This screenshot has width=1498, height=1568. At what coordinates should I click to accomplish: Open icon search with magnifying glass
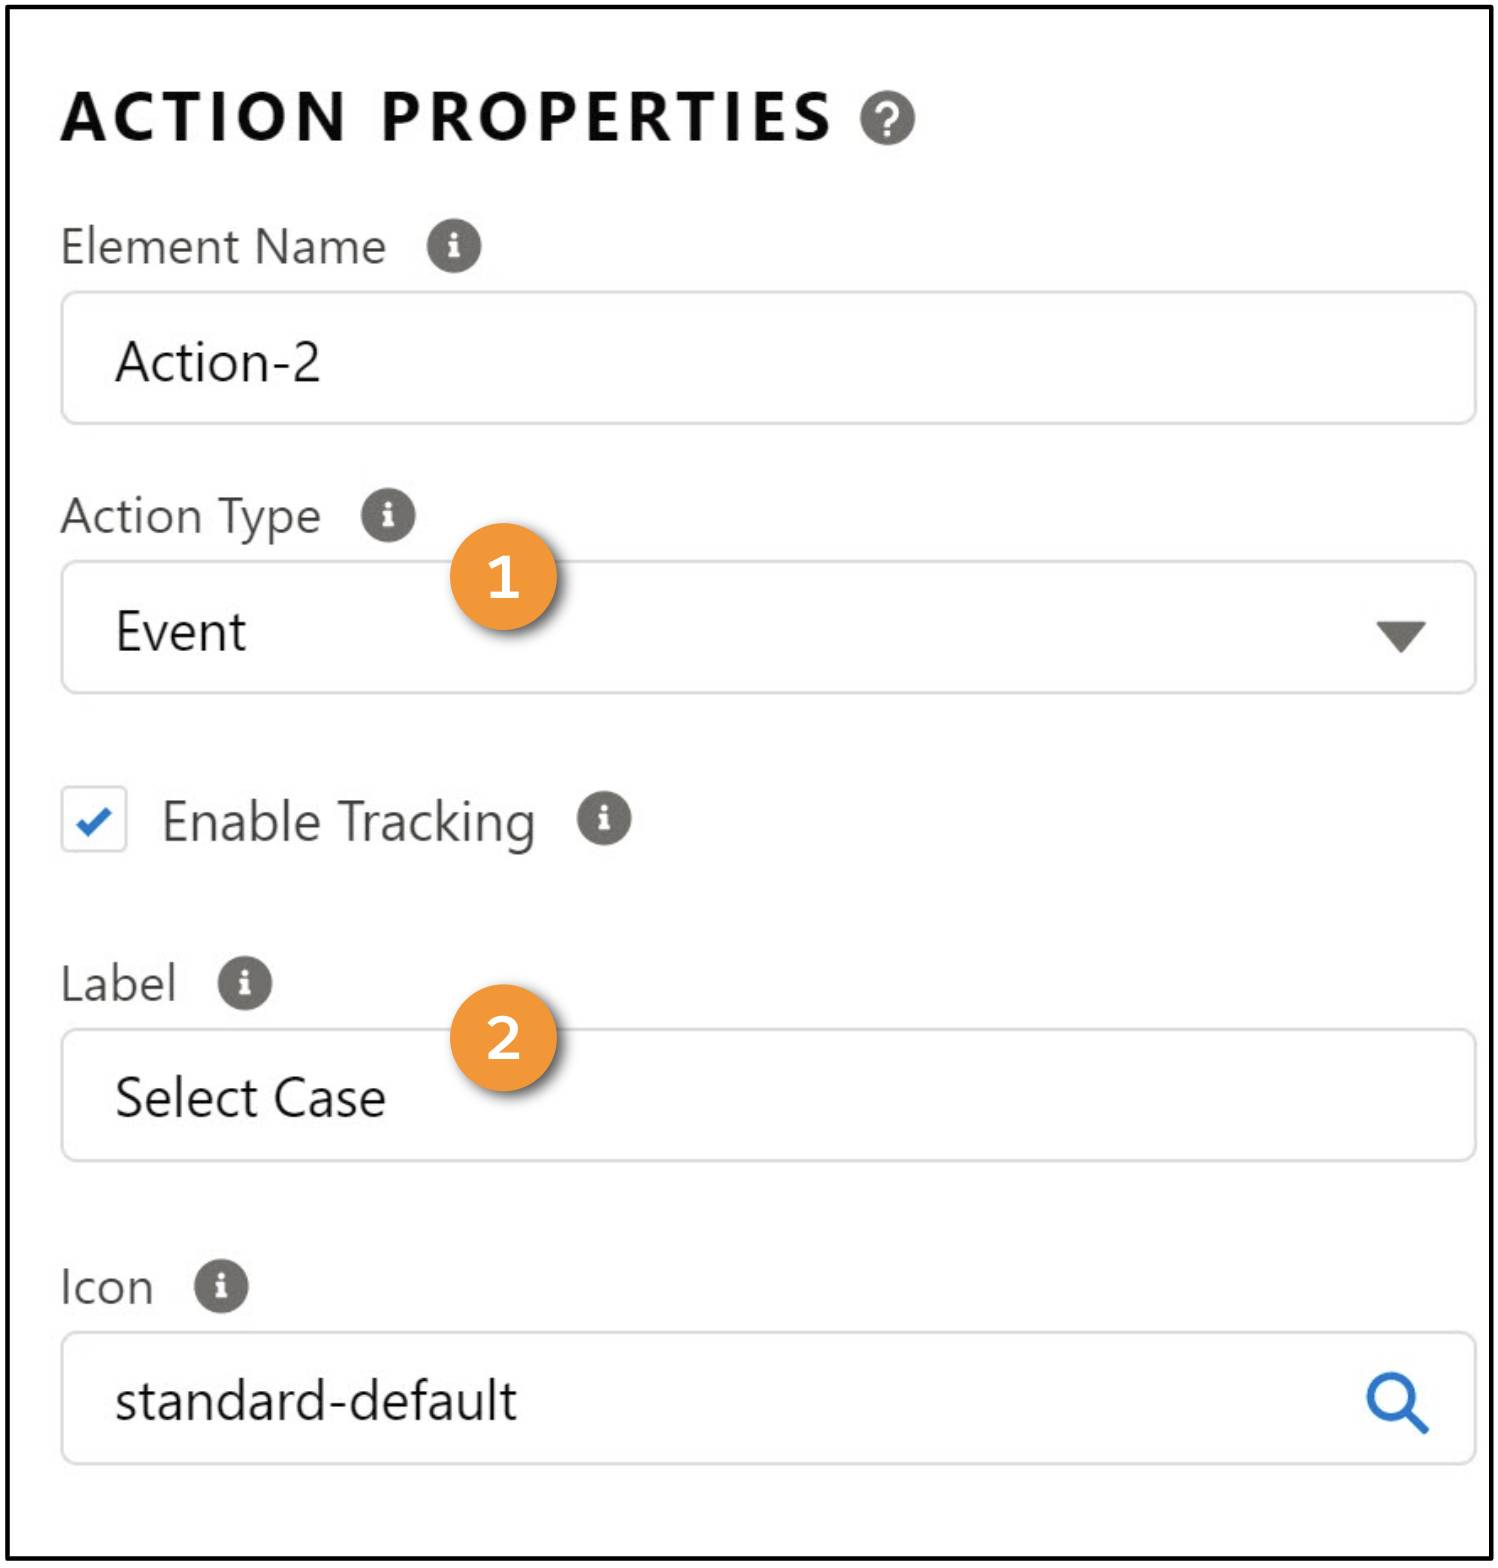pos(1397,1402)
